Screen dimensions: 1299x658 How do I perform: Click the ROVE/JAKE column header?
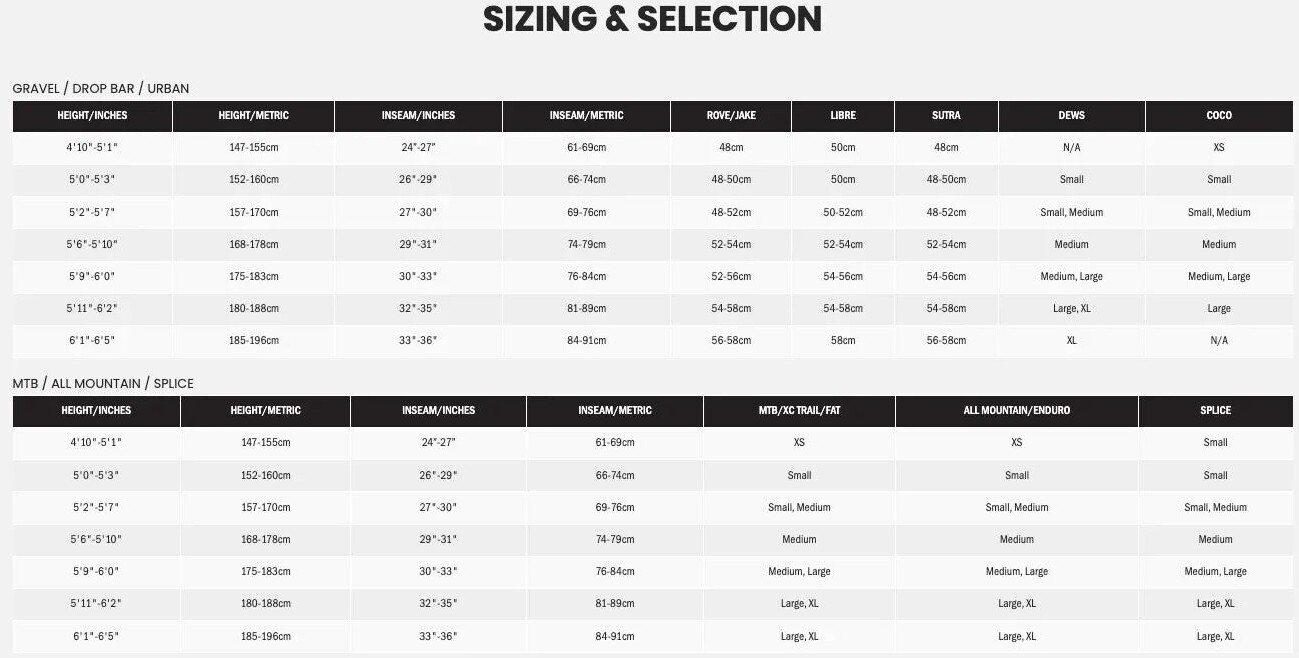click(731, 116)
